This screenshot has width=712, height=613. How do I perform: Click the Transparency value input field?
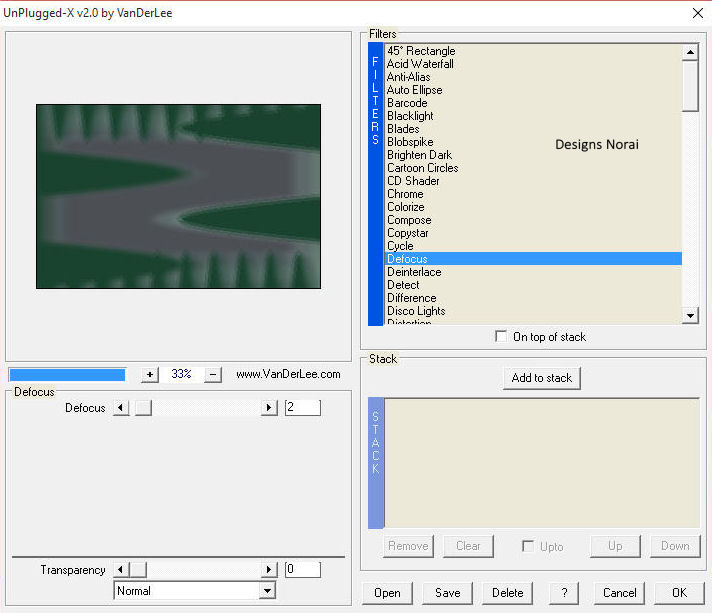[303, 569]
